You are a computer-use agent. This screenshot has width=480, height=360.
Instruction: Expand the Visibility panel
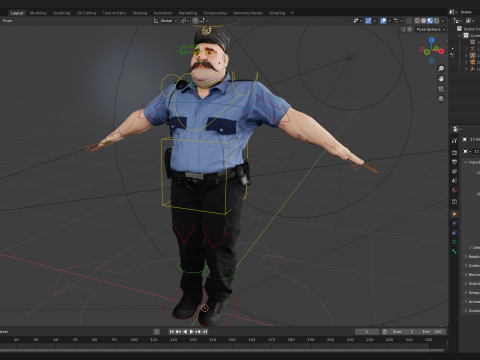click(x=466, y=283)
